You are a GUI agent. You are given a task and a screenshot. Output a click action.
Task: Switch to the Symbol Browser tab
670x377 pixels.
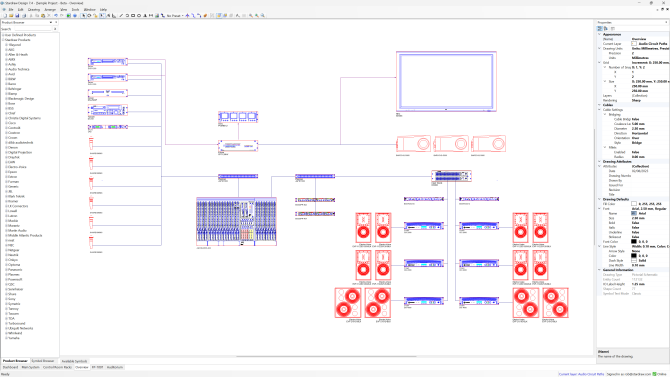coord(43,361)
